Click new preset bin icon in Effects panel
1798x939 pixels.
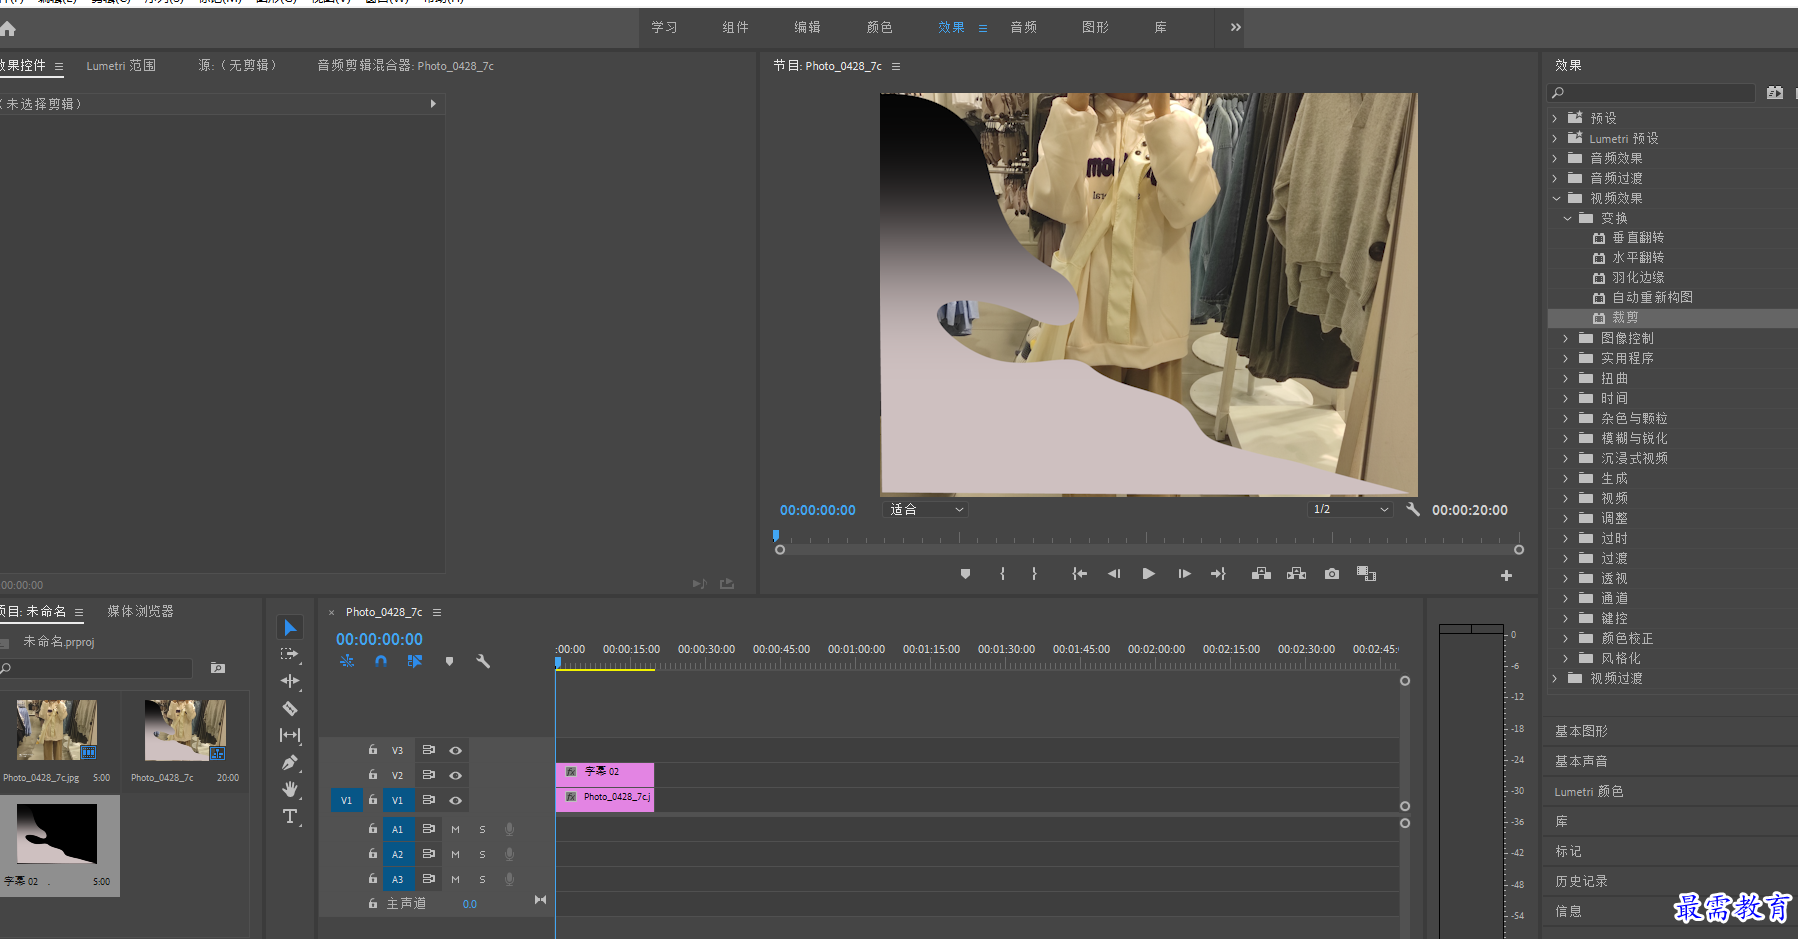(x=1775, y=93)
